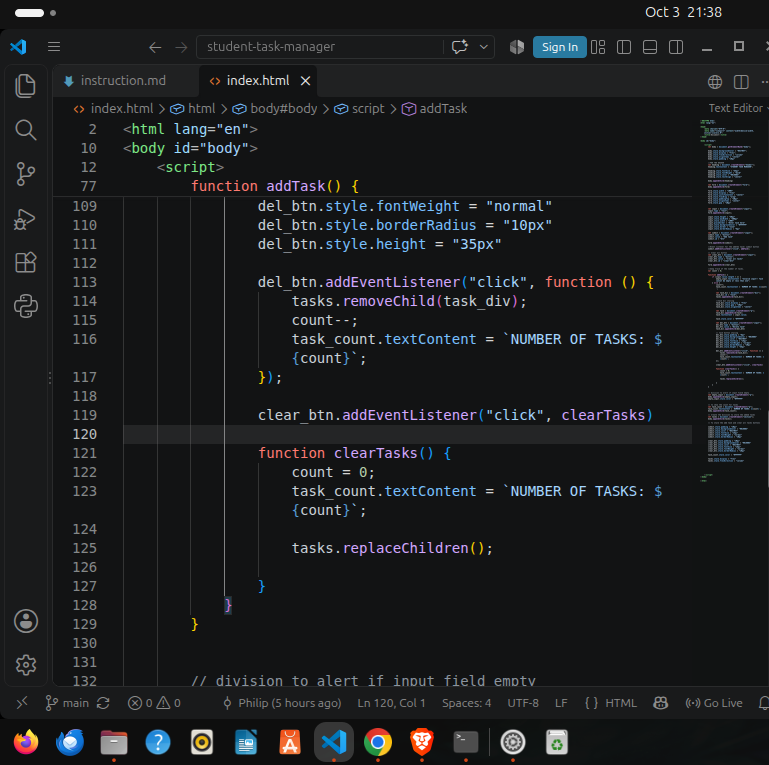The width and height of the screenshot is (769, 765).
Task: Click line number 120 in gutter
Action: click(85, 434)
